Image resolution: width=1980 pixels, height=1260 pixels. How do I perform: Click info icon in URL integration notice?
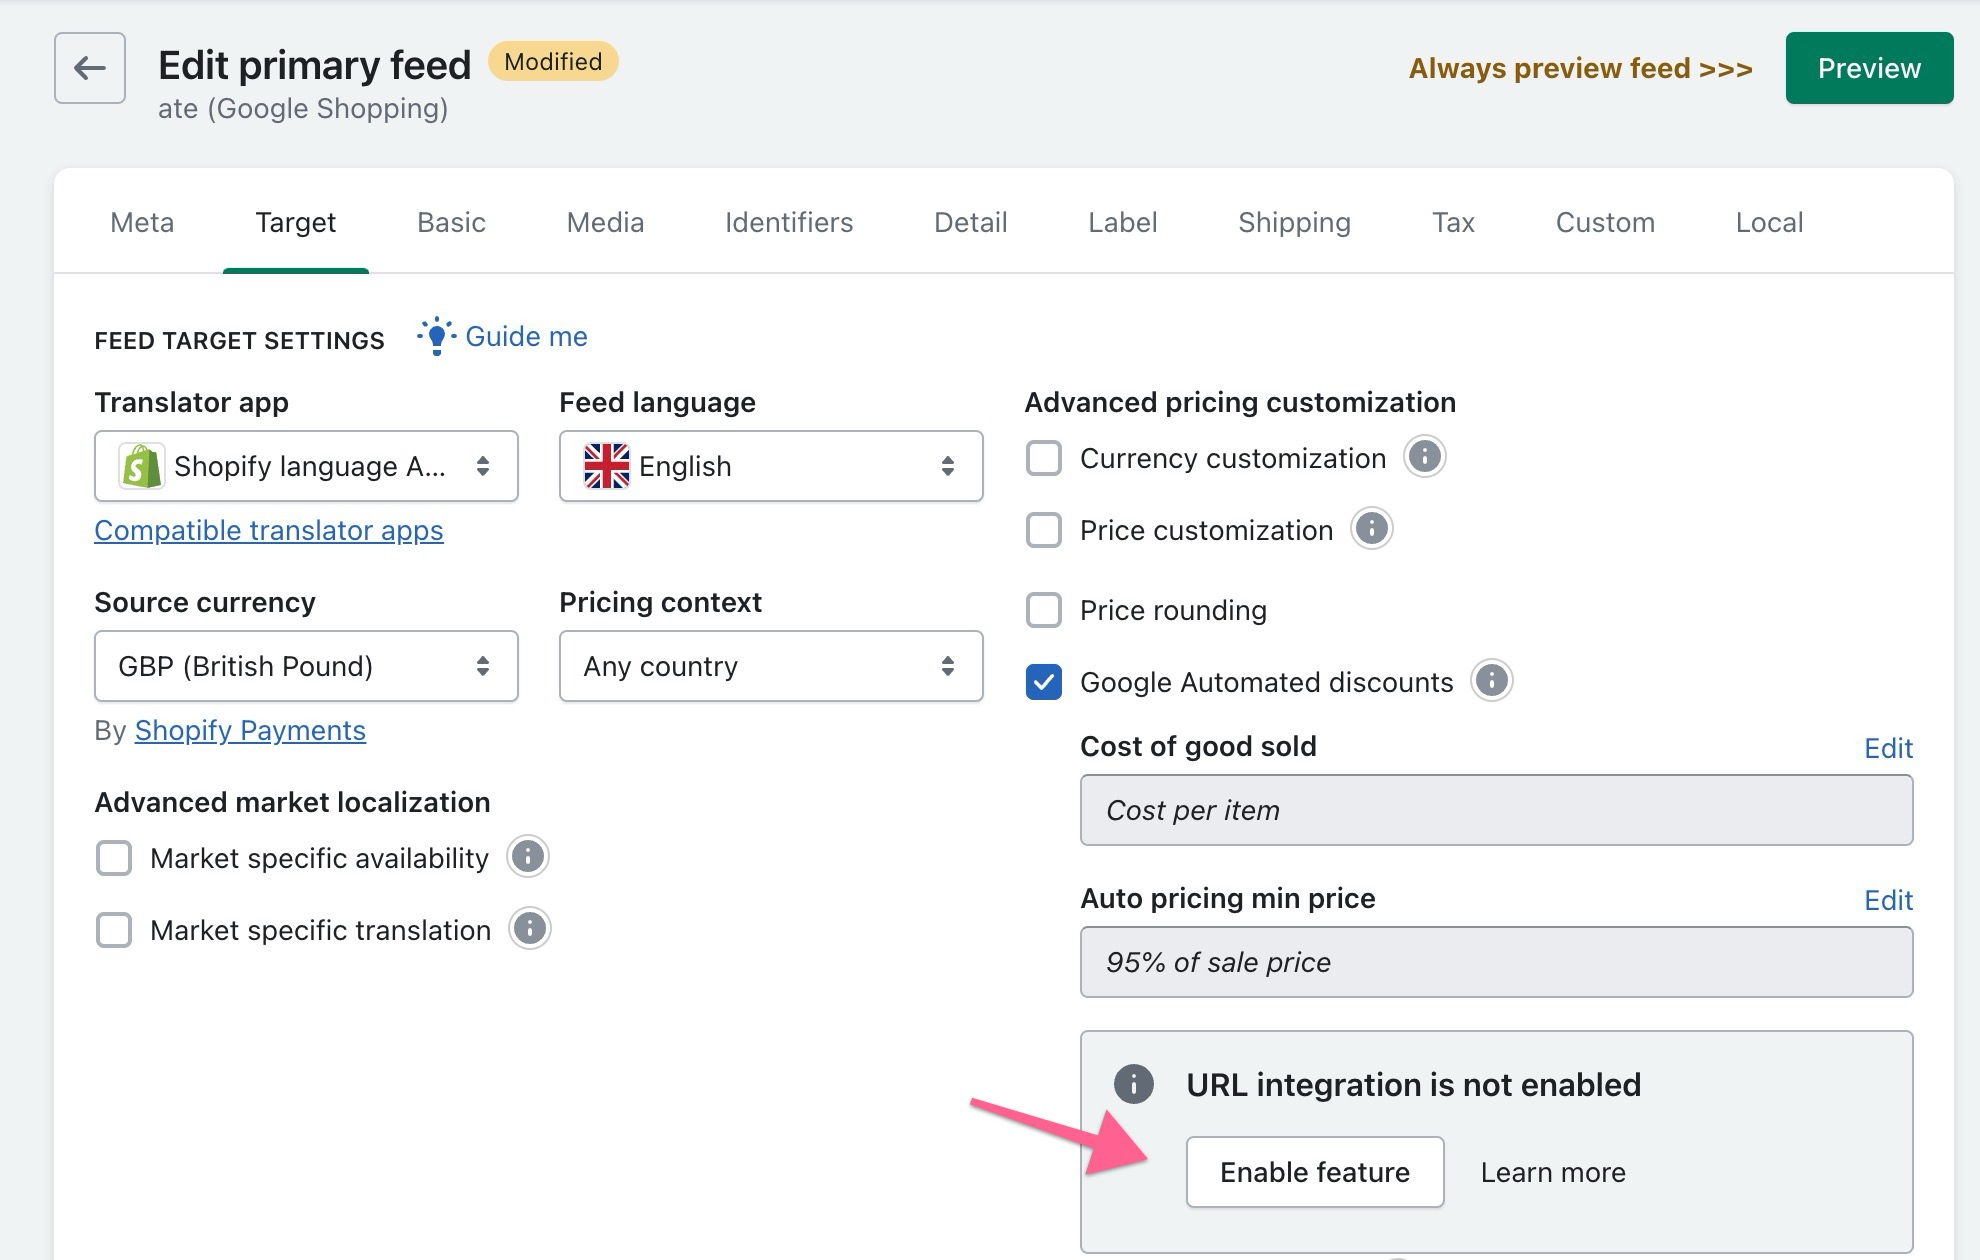(x=1134, y=1084)
